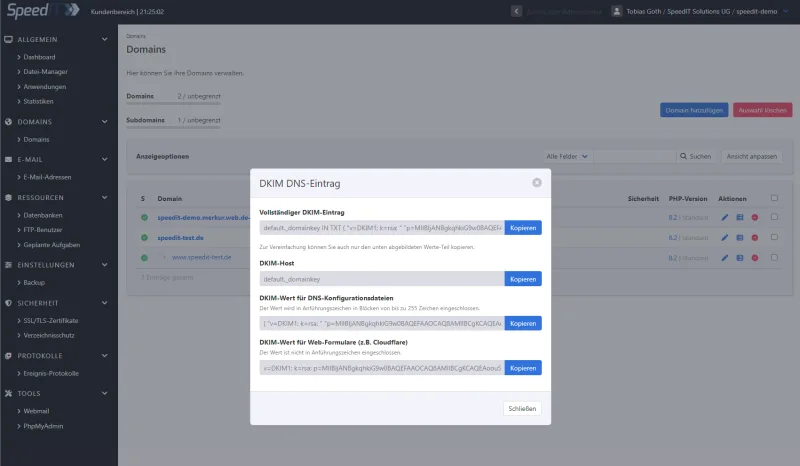Open Backup in the sidebar
The width and height of the screenshot is (800, 466).
click(34, 282)
